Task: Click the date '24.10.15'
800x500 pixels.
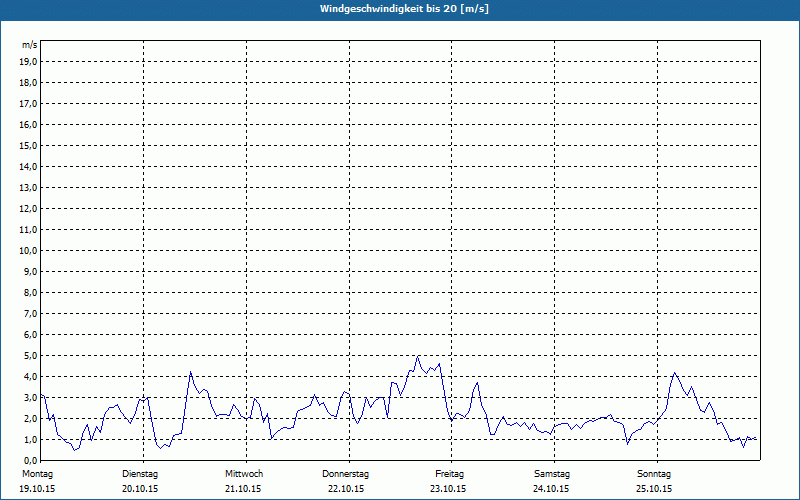Action: 551,489
